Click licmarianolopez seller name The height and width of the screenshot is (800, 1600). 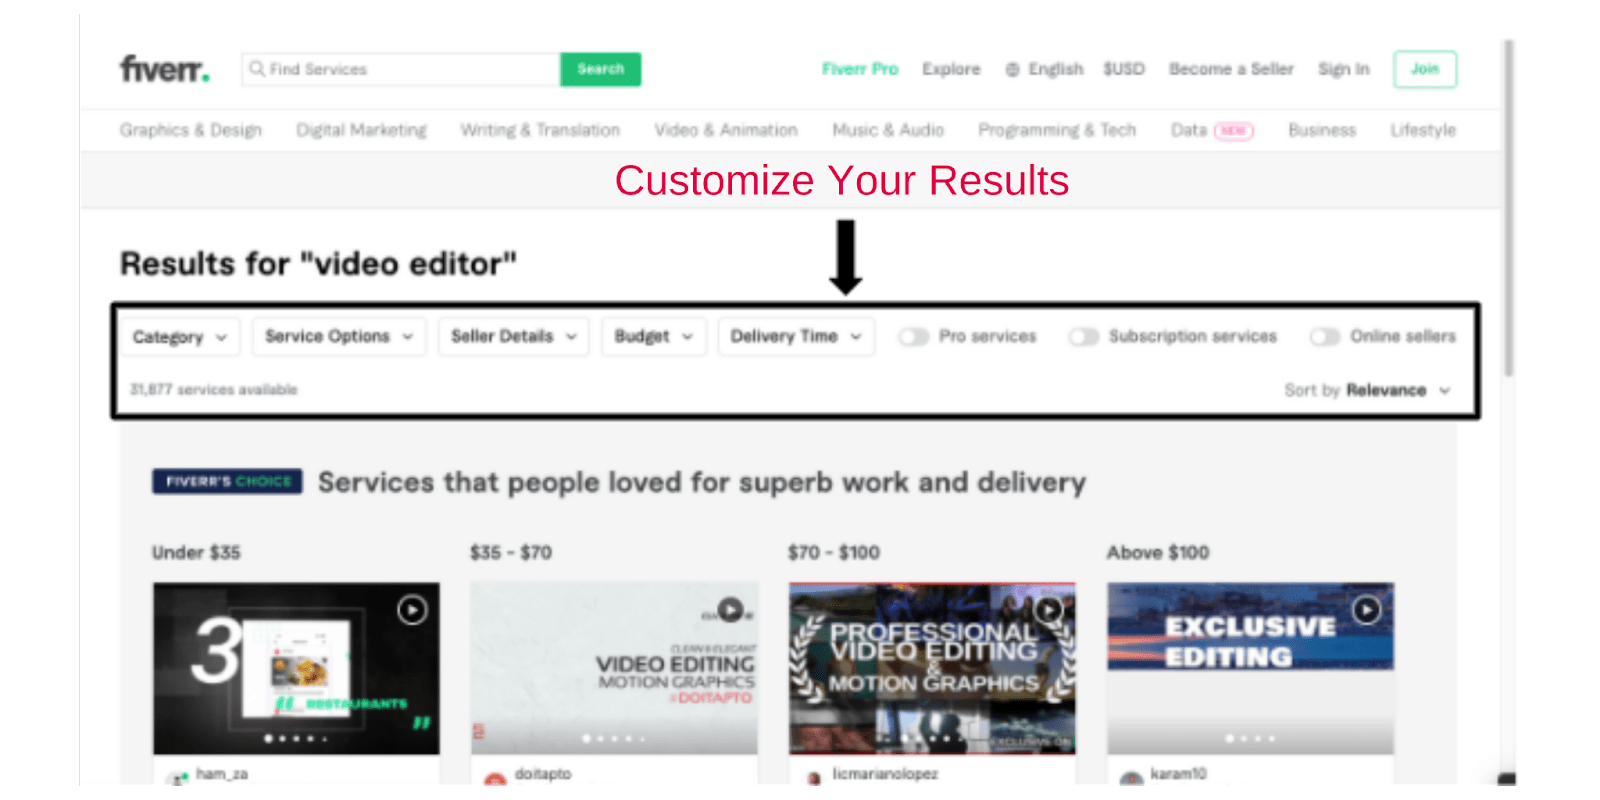click(885, 774)
